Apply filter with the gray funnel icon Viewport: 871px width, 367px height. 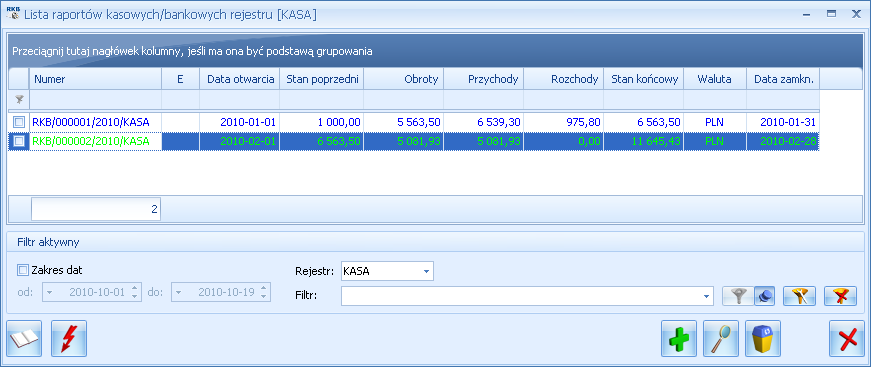(738, 296)
